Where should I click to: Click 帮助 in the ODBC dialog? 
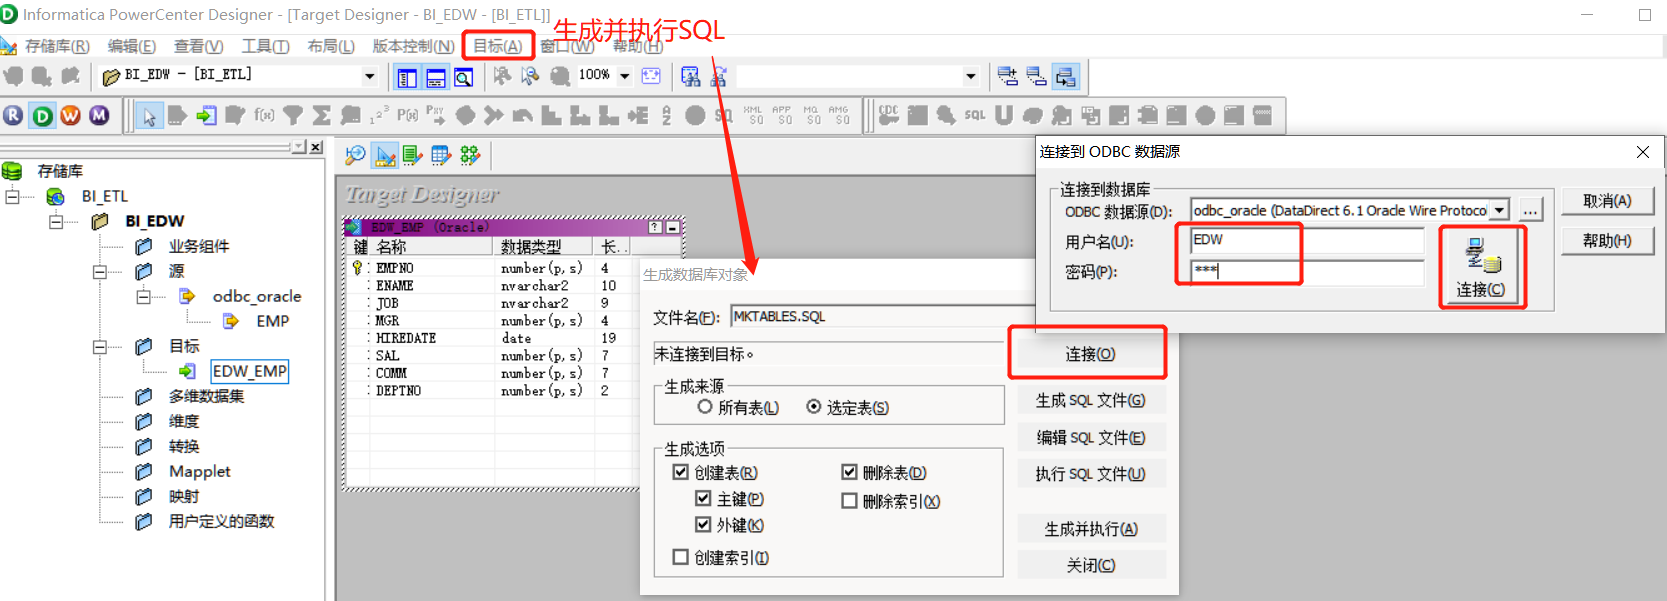[1607, 240]
